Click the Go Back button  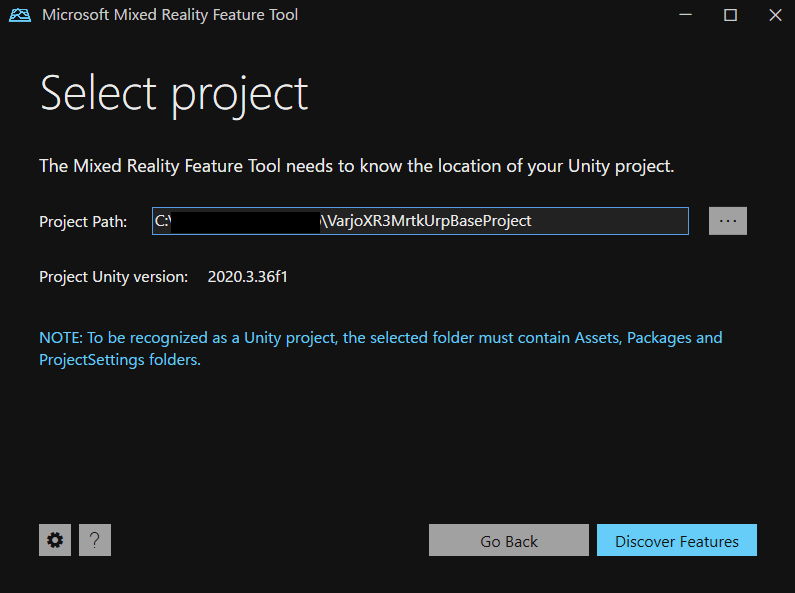click(x=509, y=540)
